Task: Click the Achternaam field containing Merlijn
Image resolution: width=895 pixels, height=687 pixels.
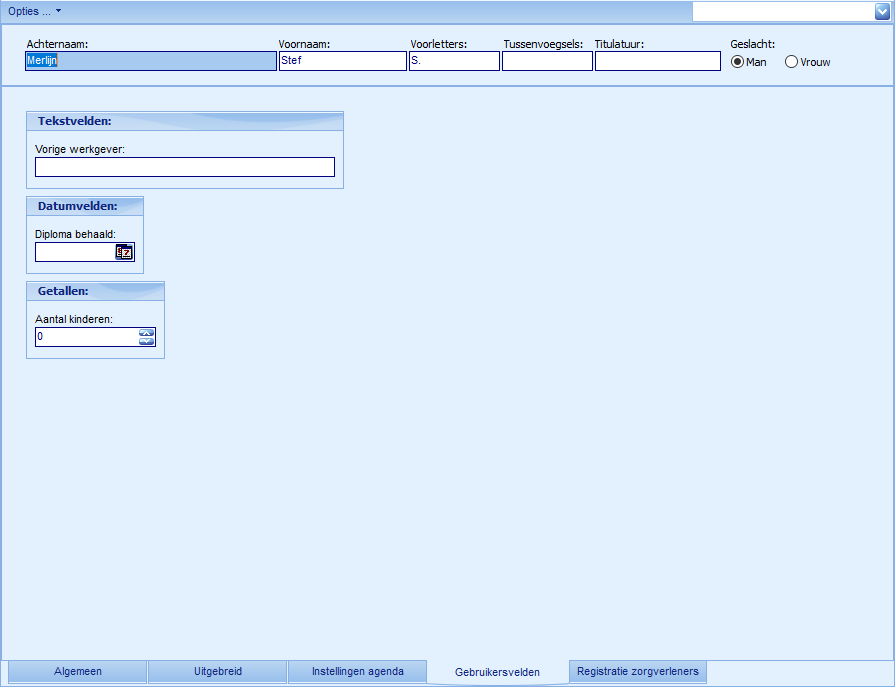Action: click(x=151, y=61)
